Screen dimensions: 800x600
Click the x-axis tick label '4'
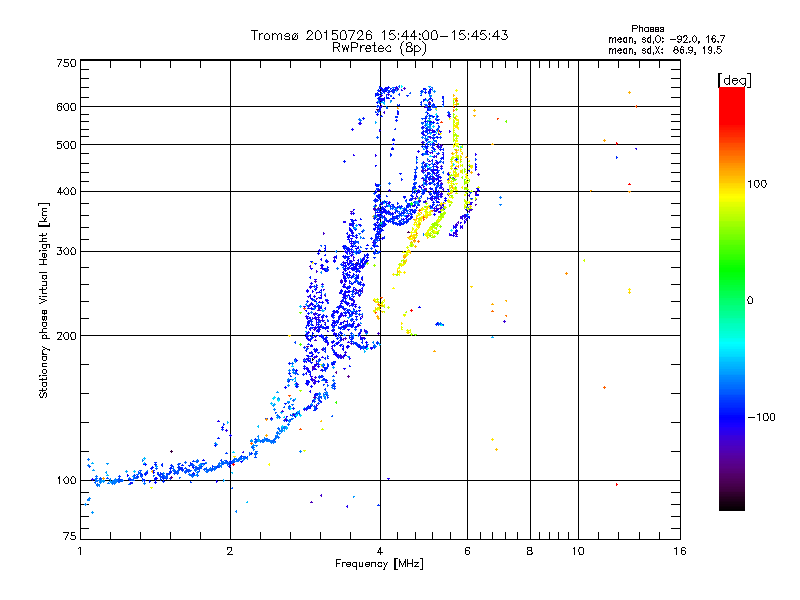(x=380, y=551)
